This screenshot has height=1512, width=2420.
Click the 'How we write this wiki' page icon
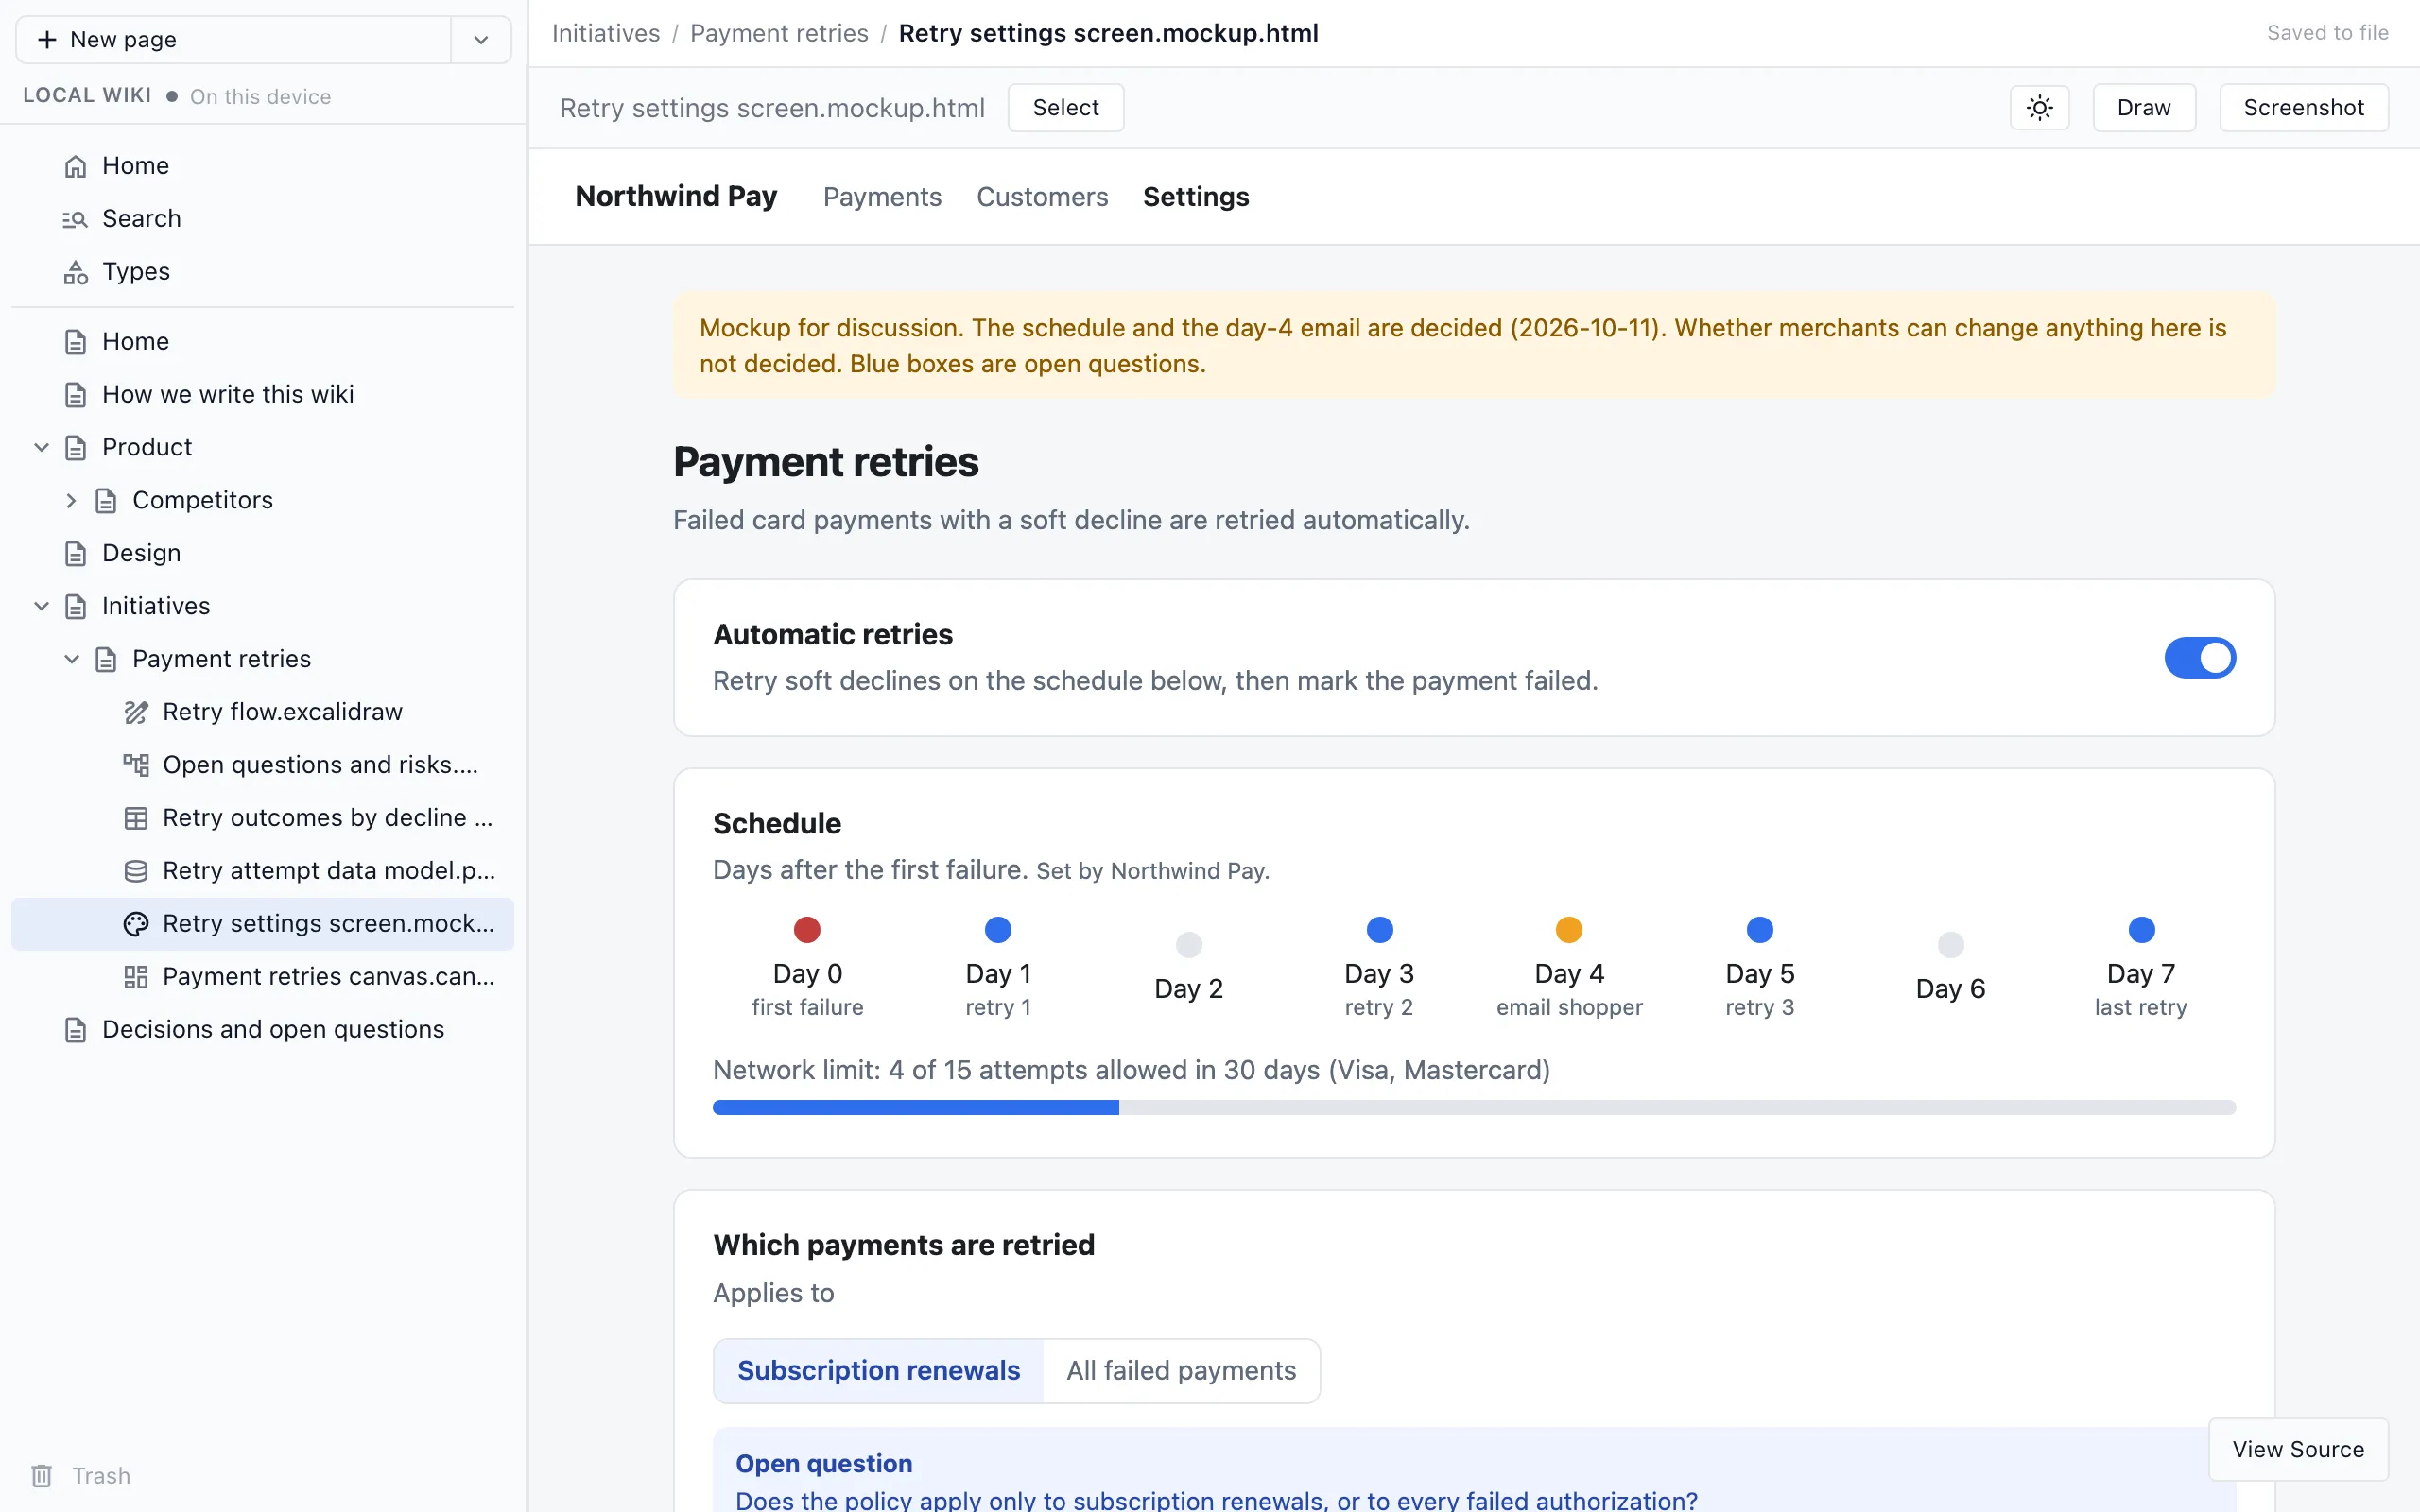pos(75,395)
